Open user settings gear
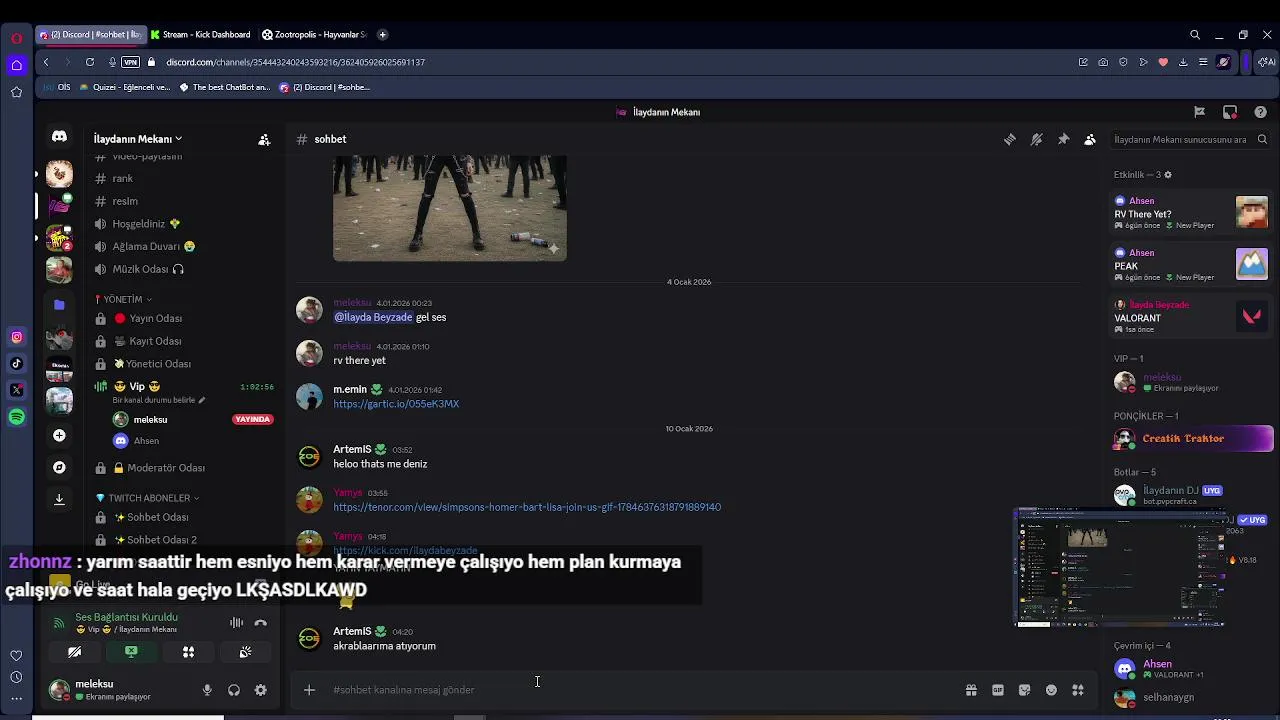The width and height of the screenshot is (1280, 720). pos(261,690)
